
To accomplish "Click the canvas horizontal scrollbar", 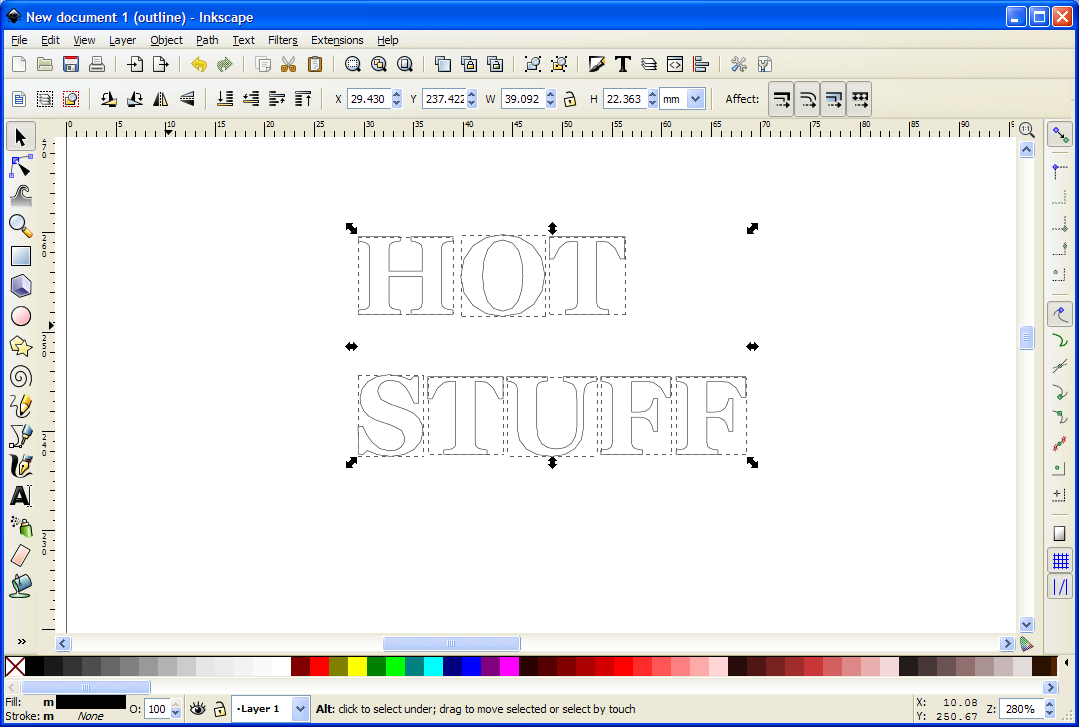I will click(450, 643).
